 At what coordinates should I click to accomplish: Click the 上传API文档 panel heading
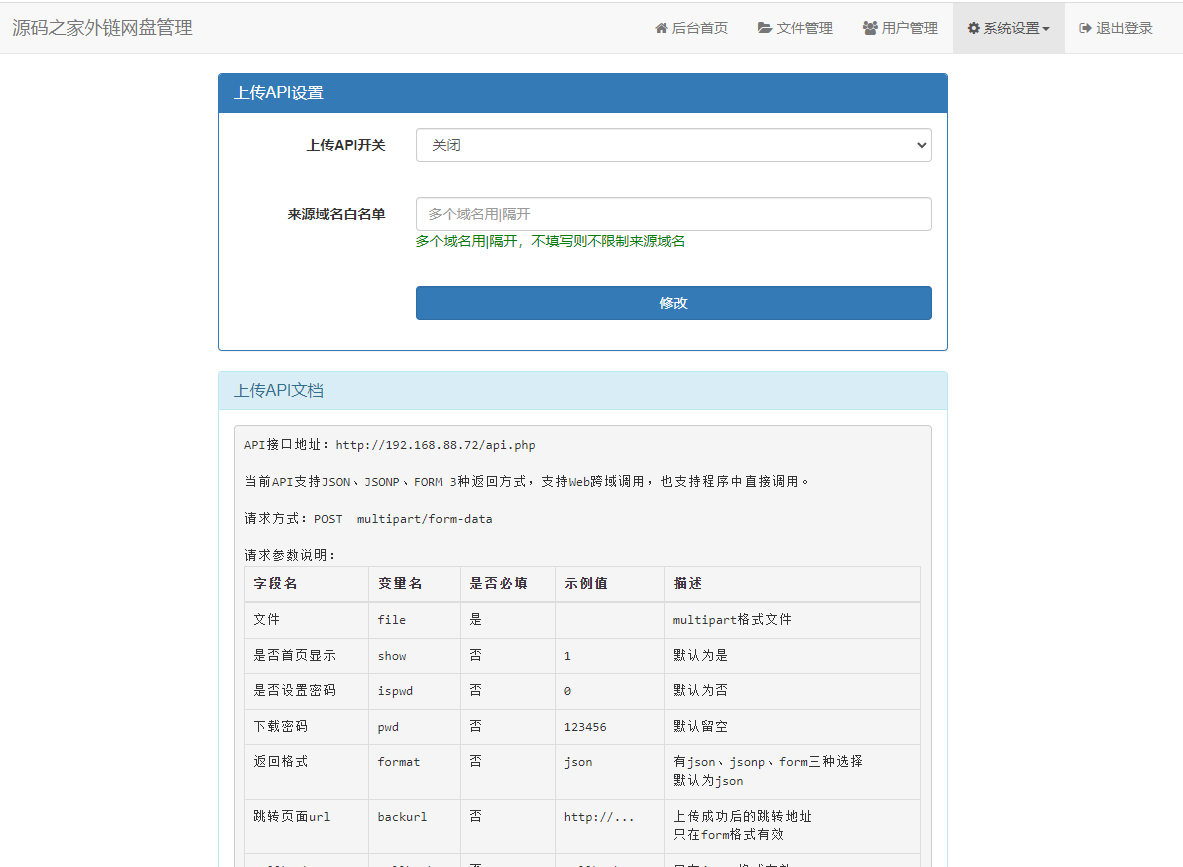(582, 390)
